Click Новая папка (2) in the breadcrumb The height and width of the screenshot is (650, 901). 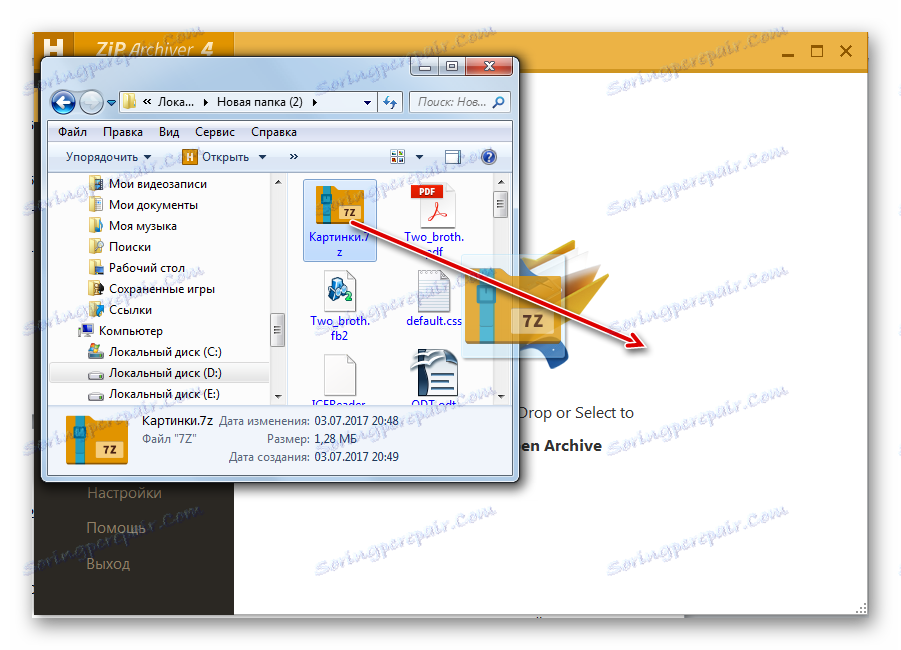coord(259,102)
